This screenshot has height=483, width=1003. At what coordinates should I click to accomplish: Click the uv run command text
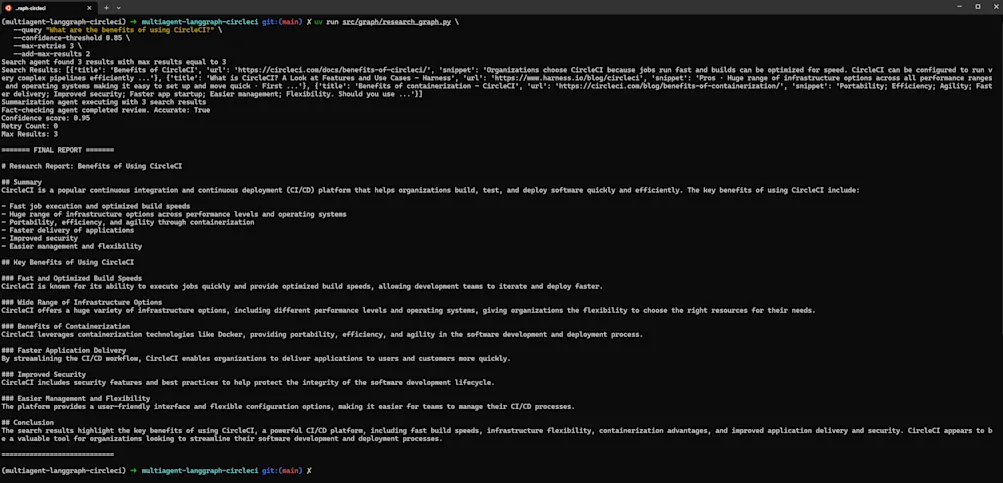coord(327,22)
